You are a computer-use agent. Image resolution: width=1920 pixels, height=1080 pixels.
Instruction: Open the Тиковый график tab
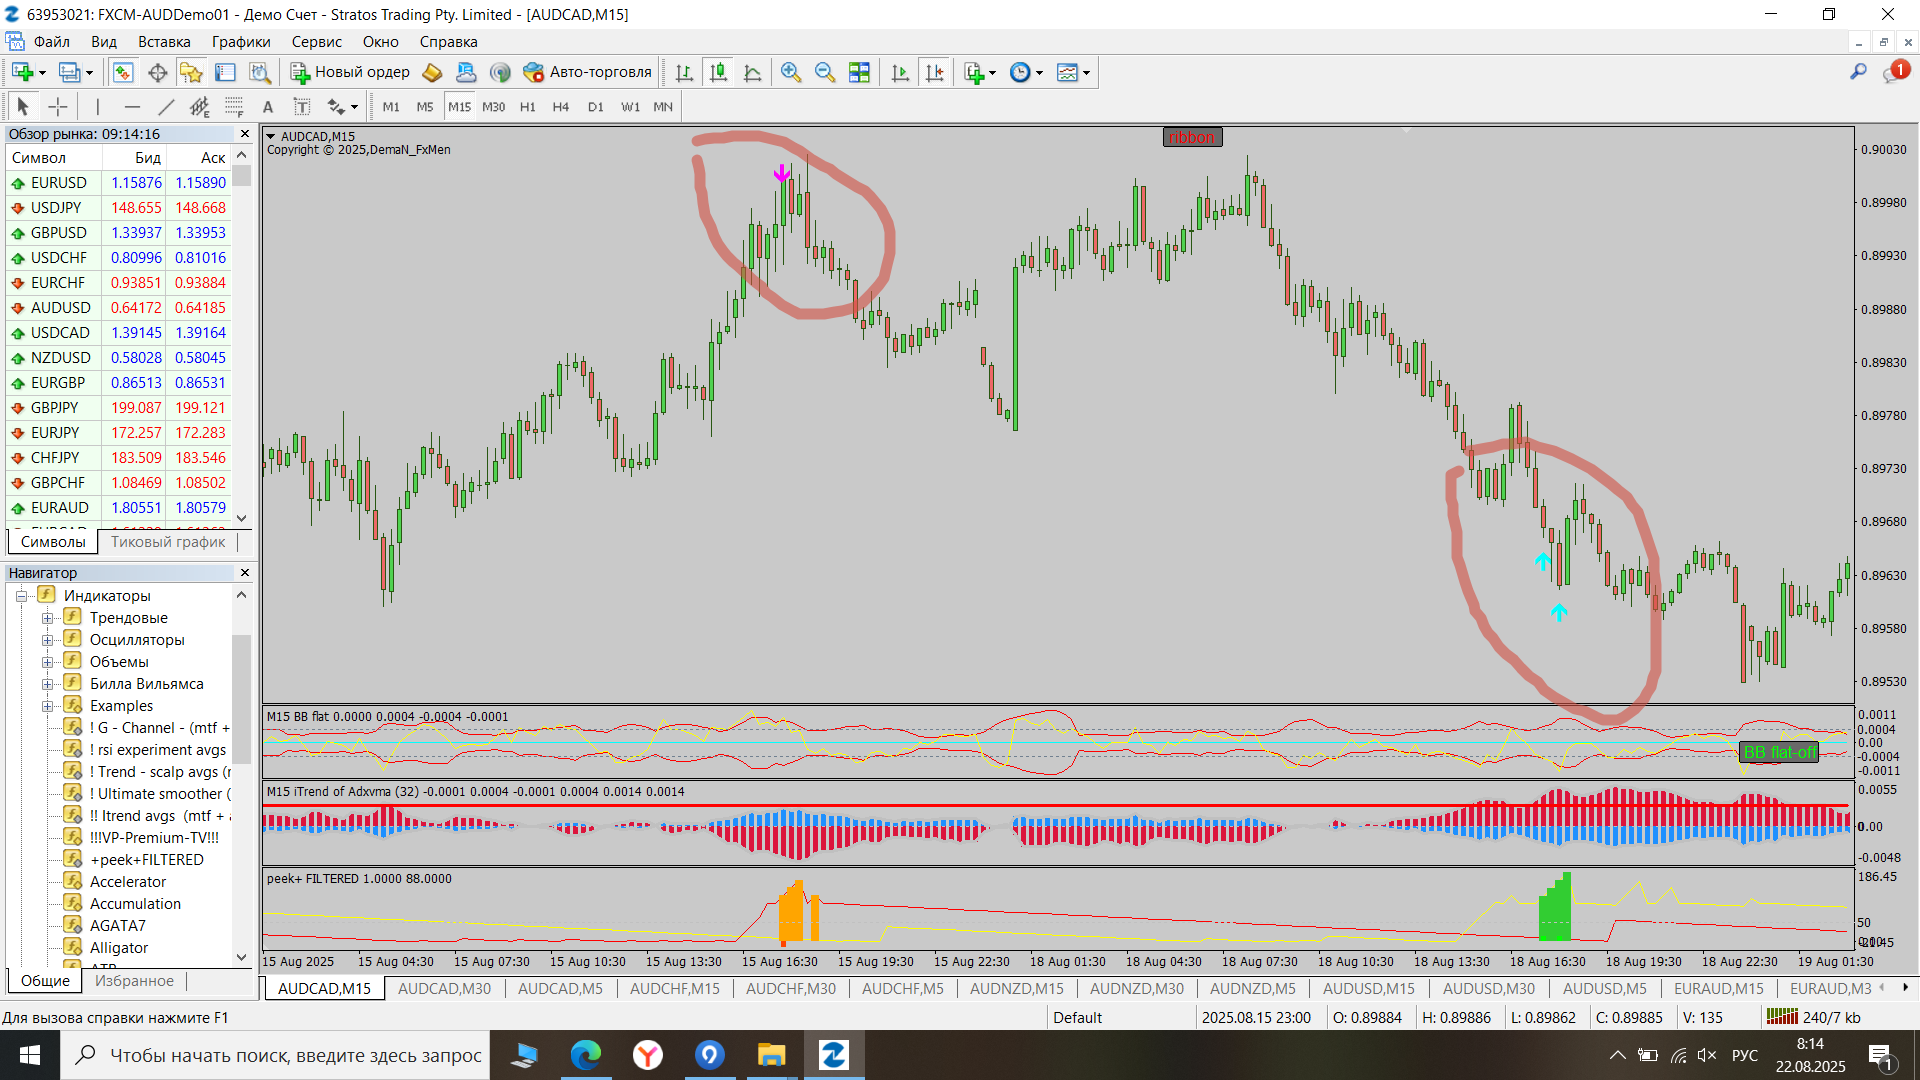(168, 542)
